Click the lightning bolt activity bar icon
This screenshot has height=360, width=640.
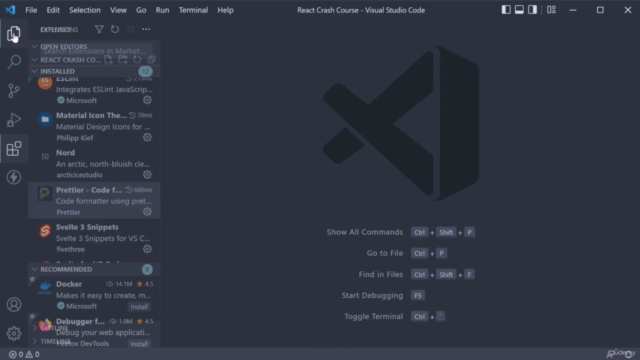click(x=14, y=177)
